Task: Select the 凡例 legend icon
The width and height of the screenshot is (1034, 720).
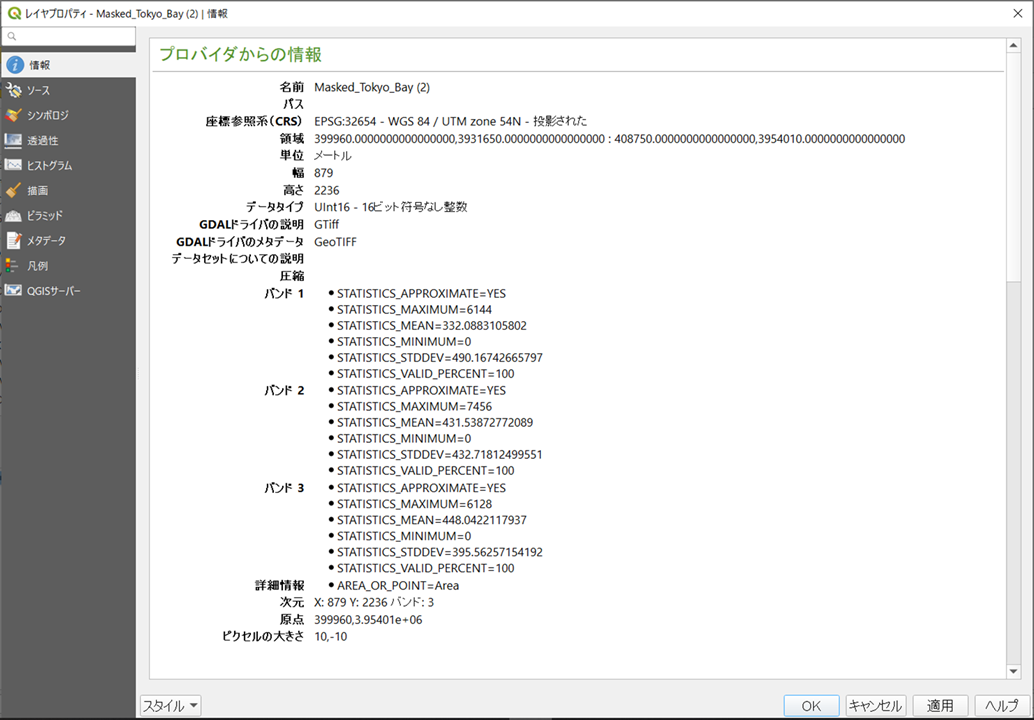Action: point(12,265)
